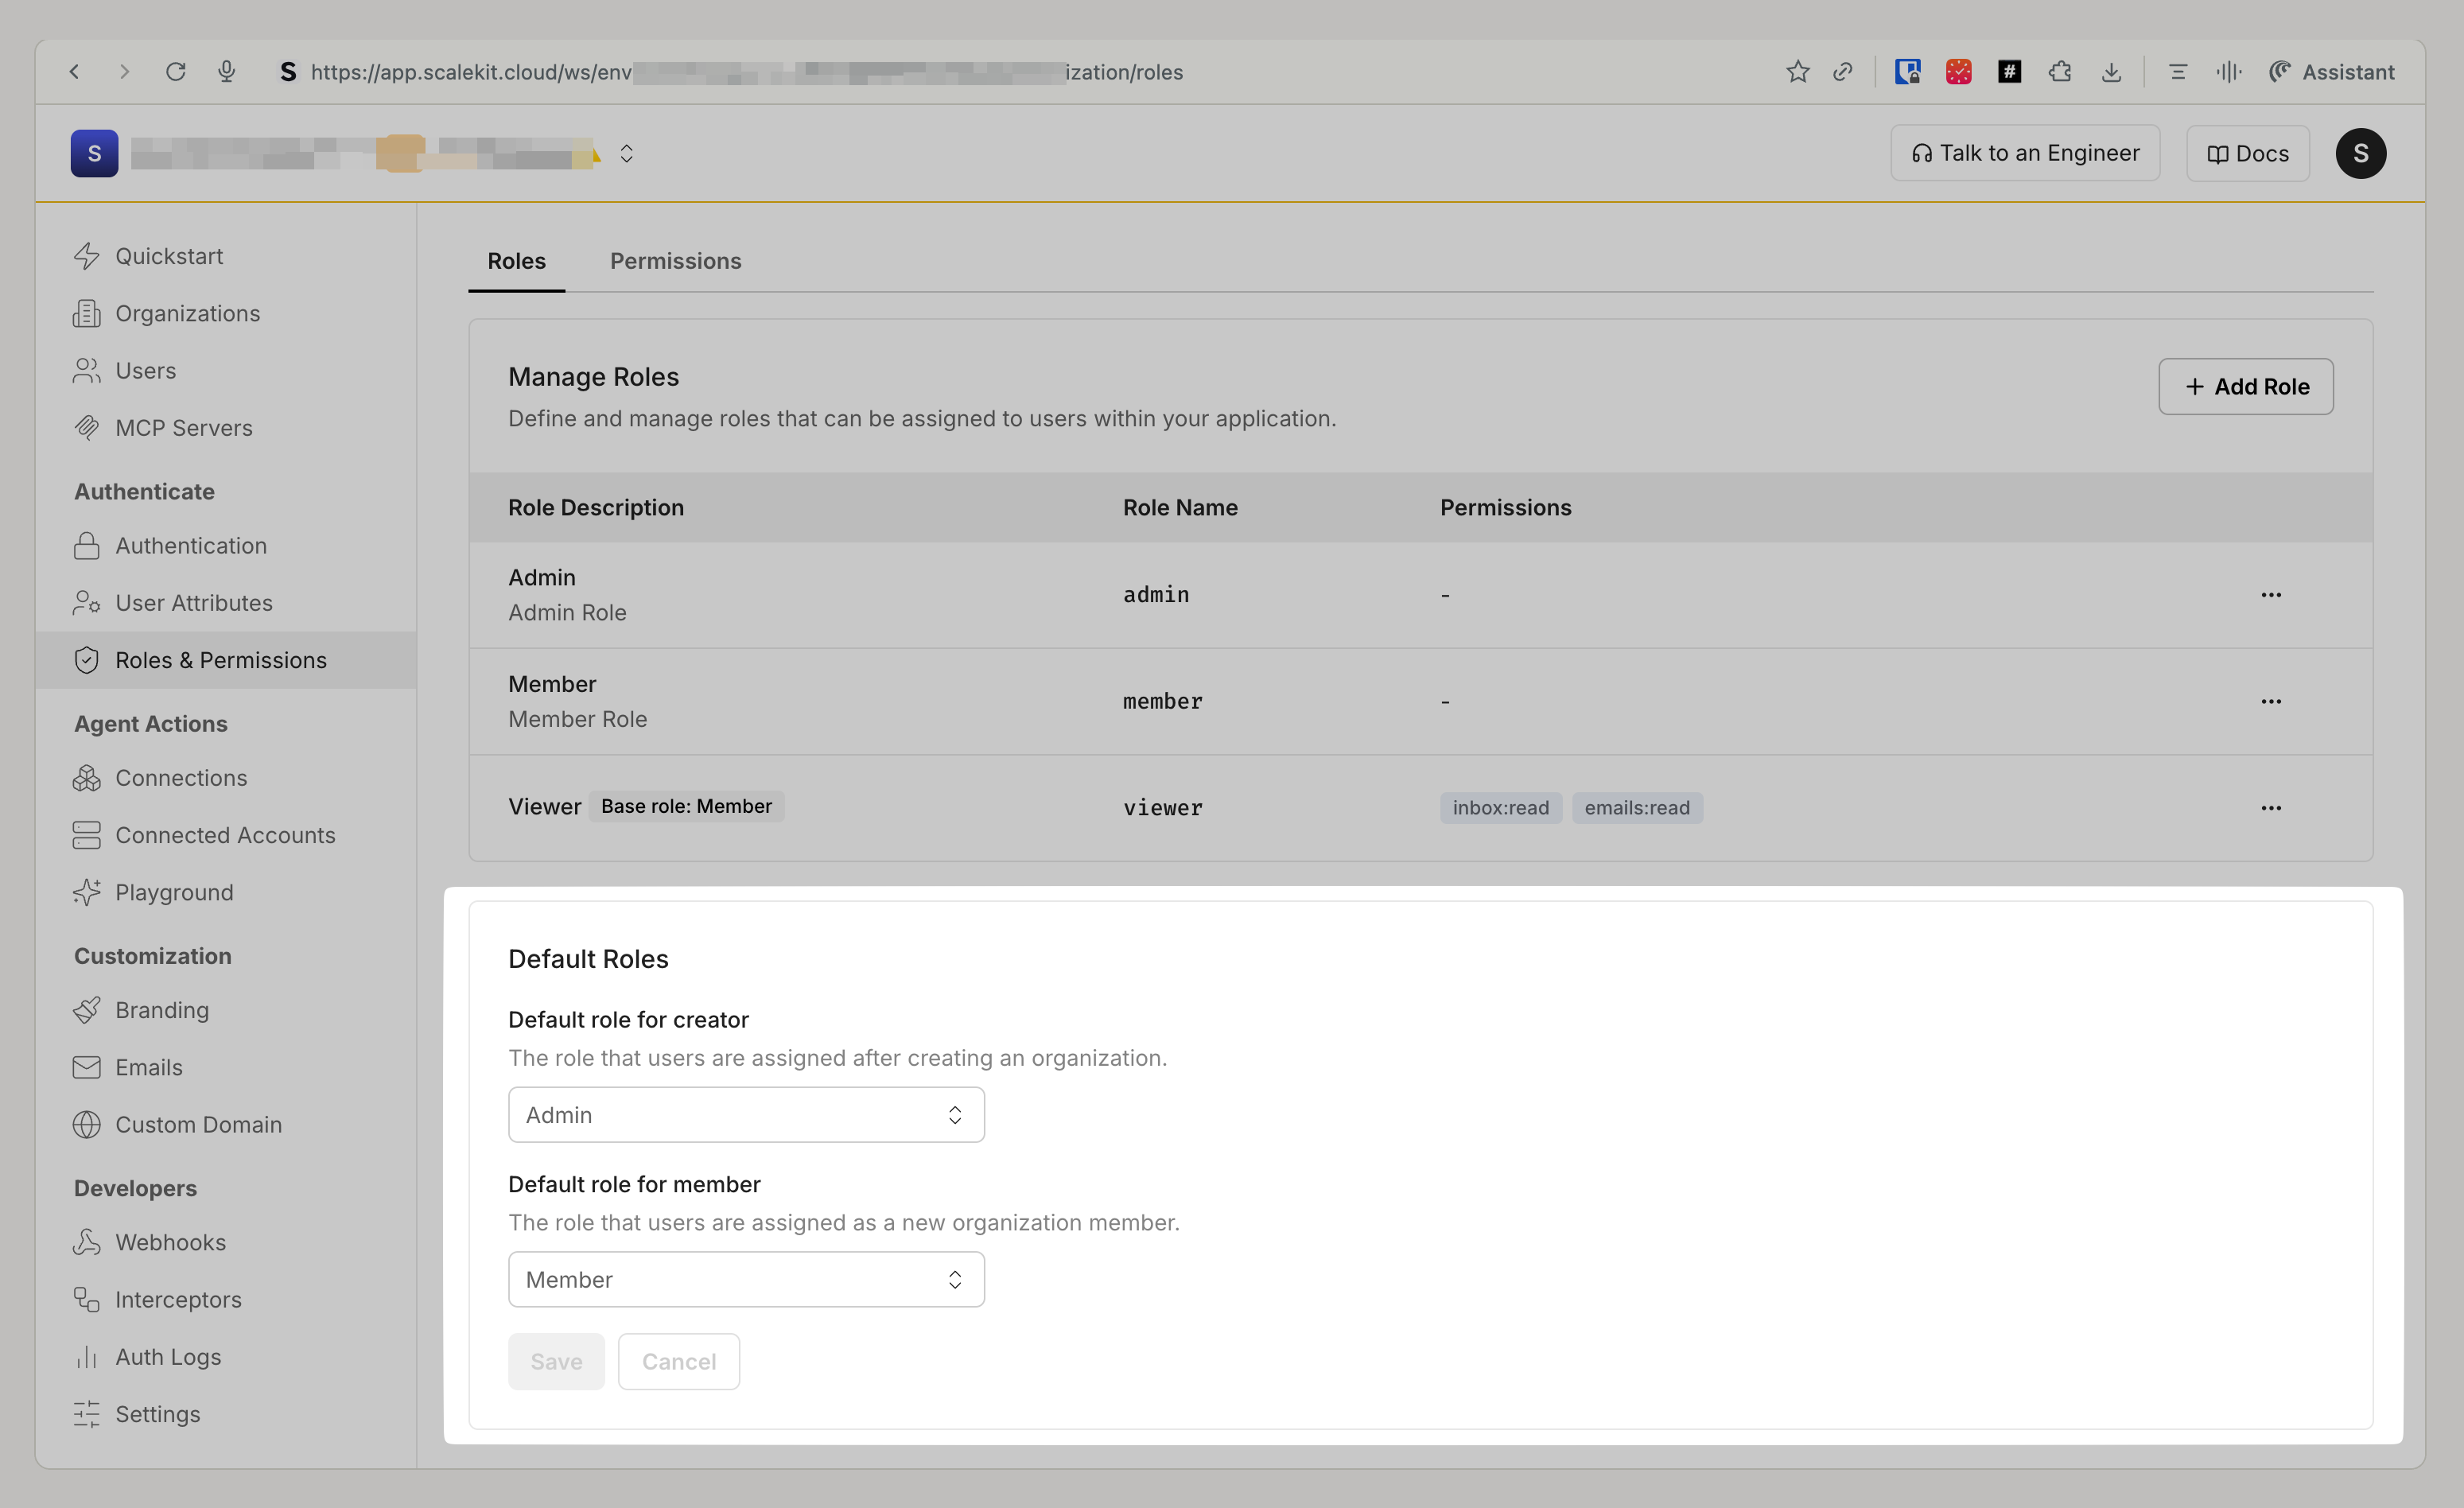This screenshot has height=1508, width=2464.
Task: Switch to the Permissions tab
Action: point(675,261)
